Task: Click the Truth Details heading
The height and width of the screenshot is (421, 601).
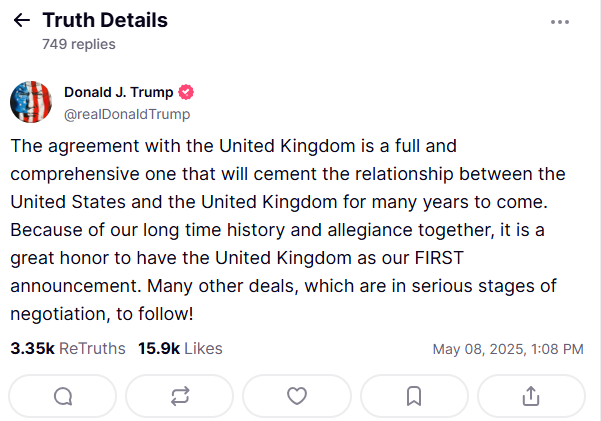Action: click(x=105, y=20)
